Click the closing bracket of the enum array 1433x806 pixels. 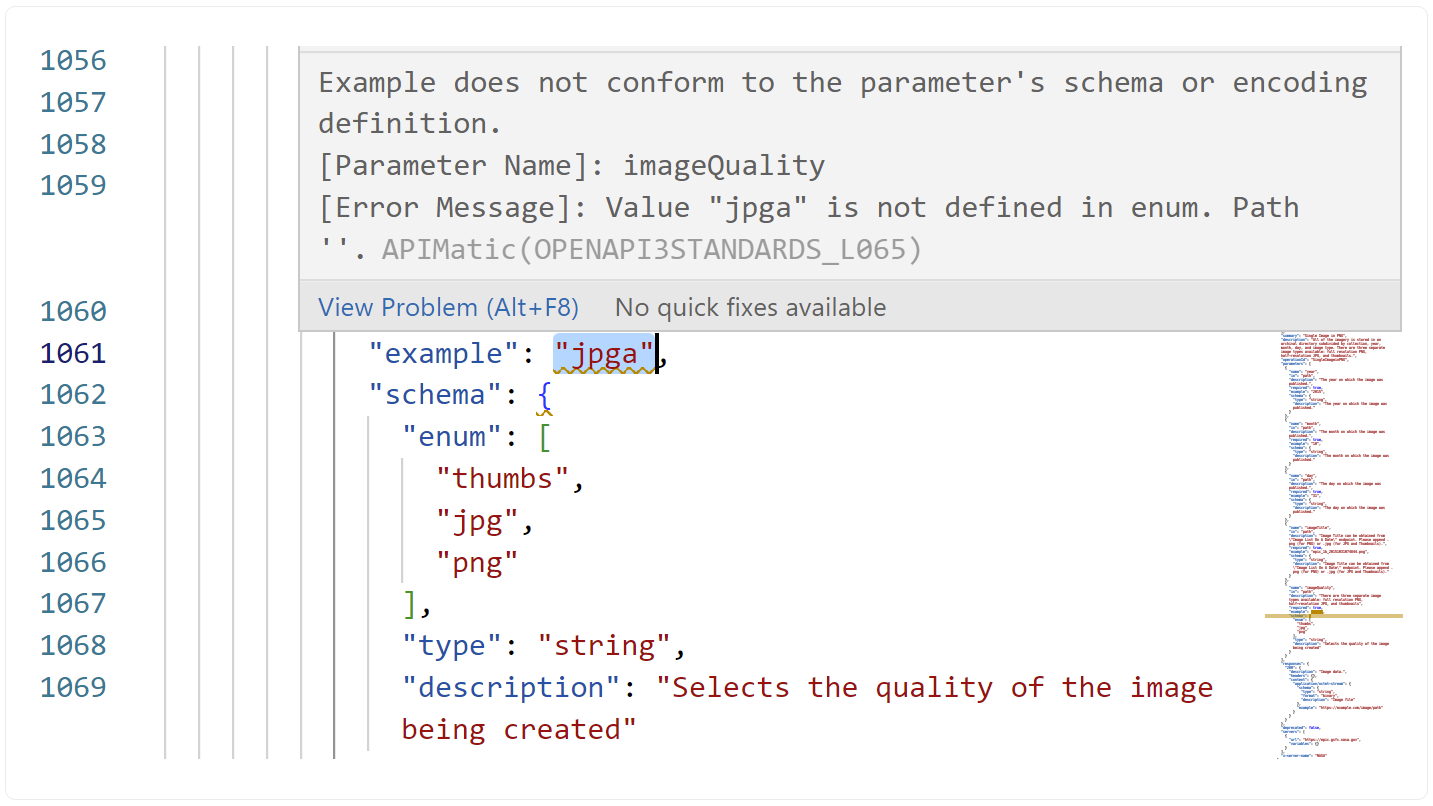[x=409, y=604]
